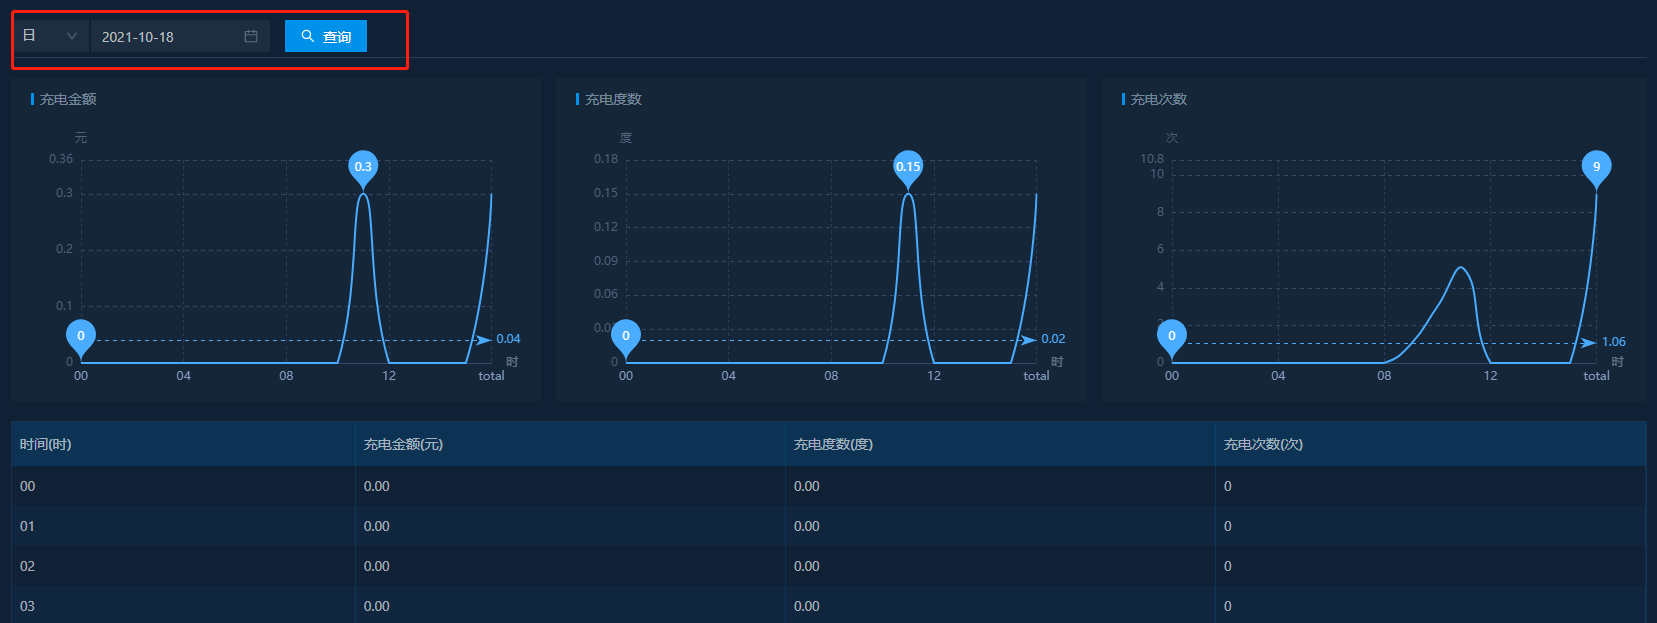The height and width of the screenshot is (623, 1657).
Task: Click the 0.04 average line label
Action: (508, 339)
